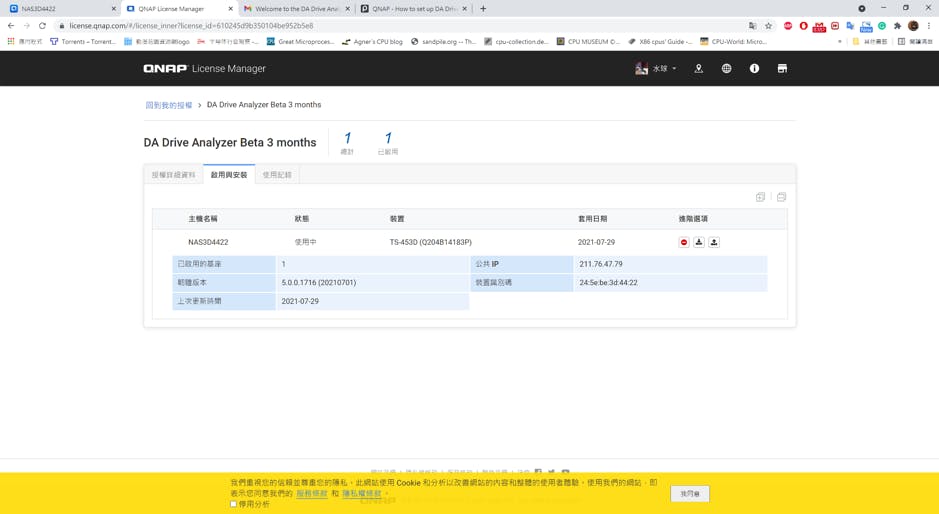This screenshot has height=514, width=939.
Task: Click the browser address bar
Action: pos(400,26)
